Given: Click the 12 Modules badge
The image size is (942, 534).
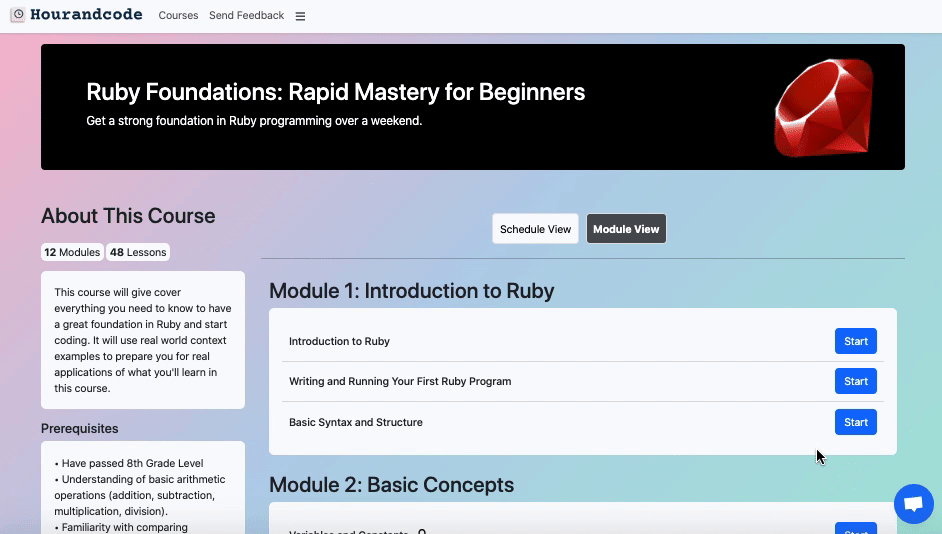Looking at the screenshot, I should [72, 252].
